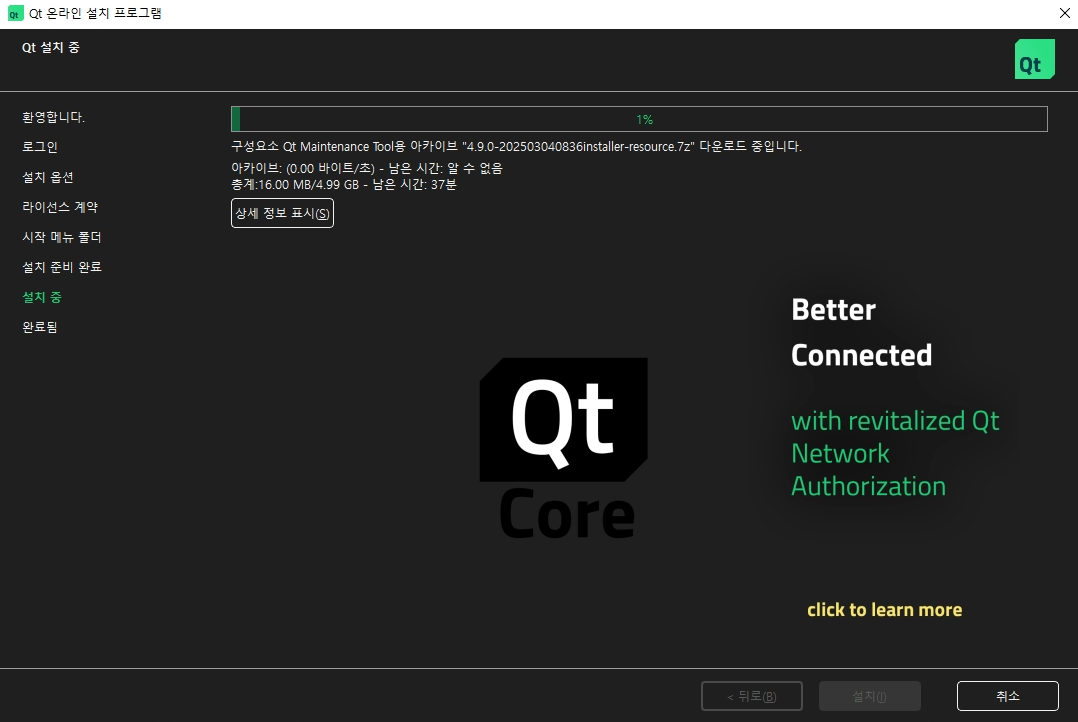Screen dimensions: 1078x722
Task: Select the 시작 메뉴 폴더 step
Action: (62, 237)
